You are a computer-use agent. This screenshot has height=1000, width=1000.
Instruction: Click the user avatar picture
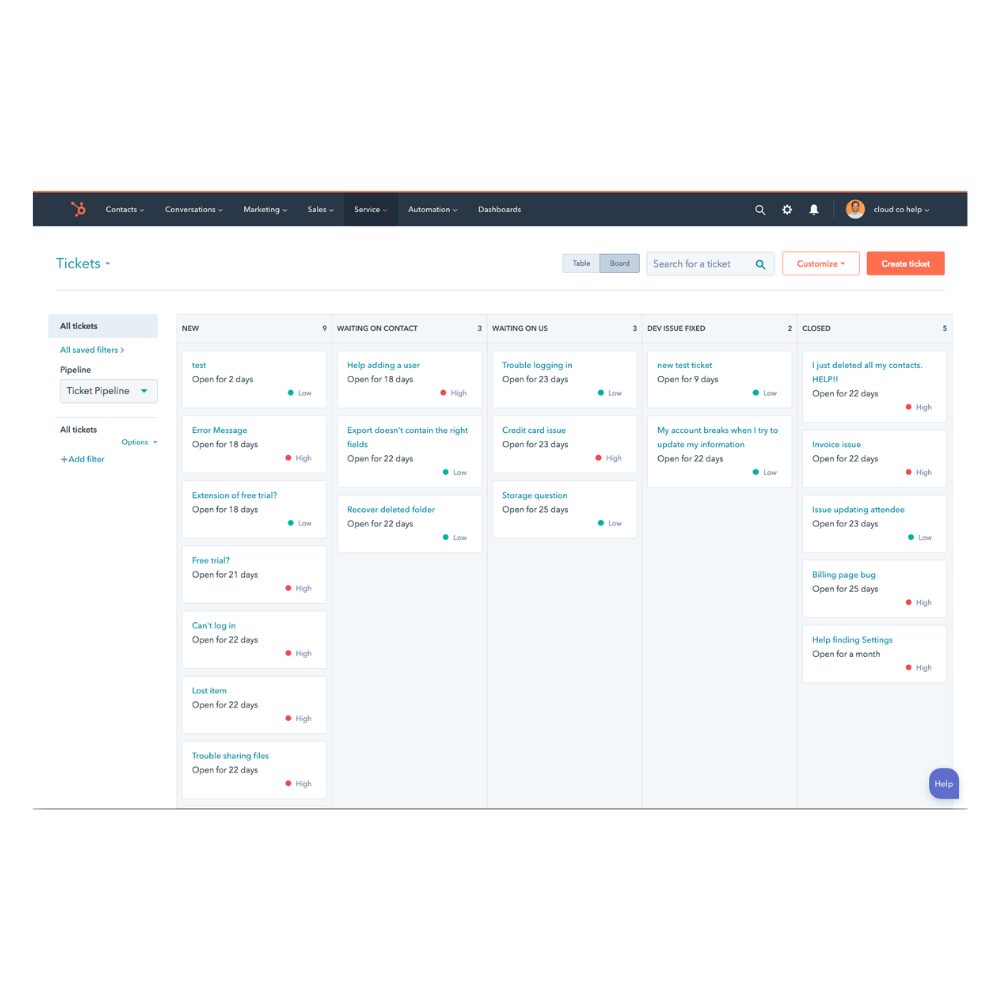click(x=855, y=209)
